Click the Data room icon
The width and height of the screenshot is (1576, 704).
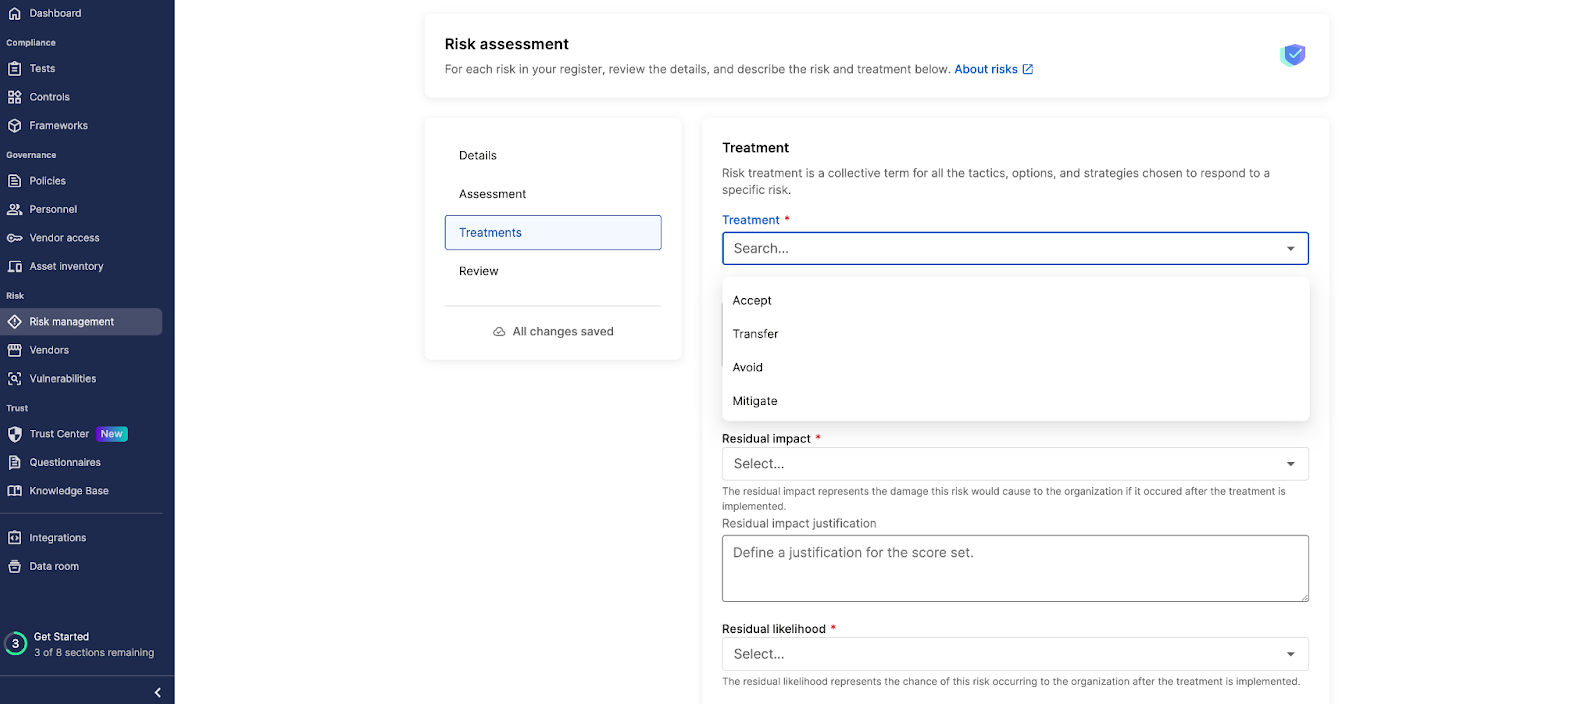(14, 566)
